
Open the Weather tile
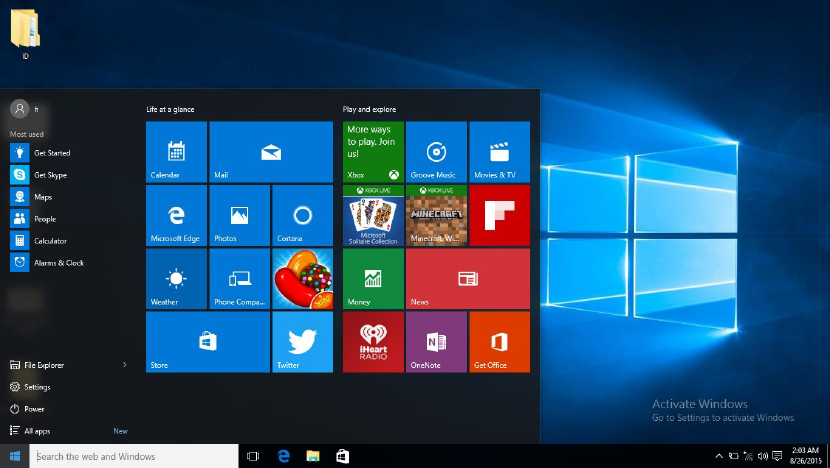click(x=176, y=278)
